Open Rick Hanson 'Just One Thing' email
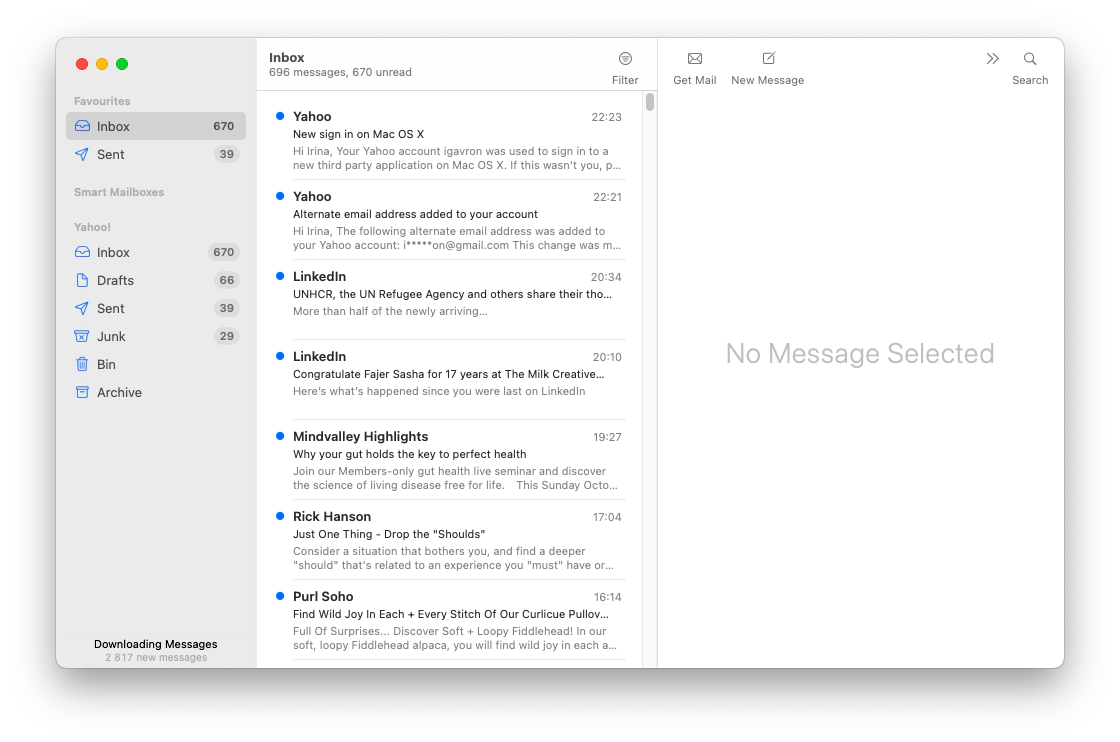 click(449, 540)
